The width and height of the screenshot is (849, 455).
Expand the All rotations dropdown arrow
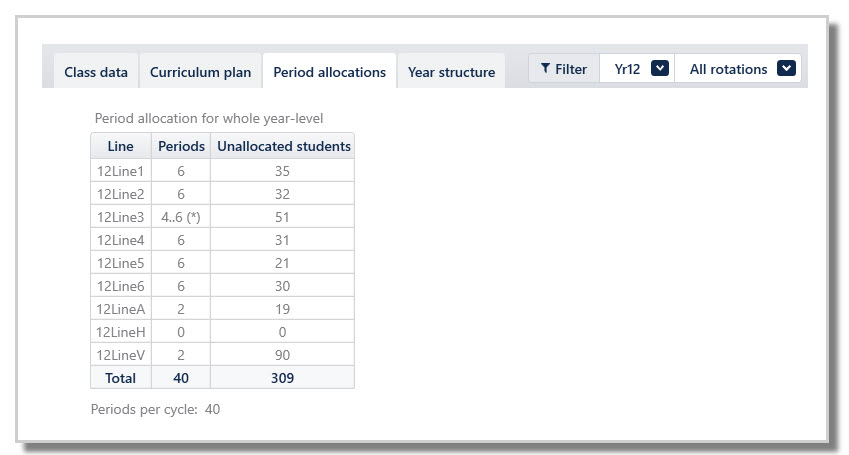(786, 69)
